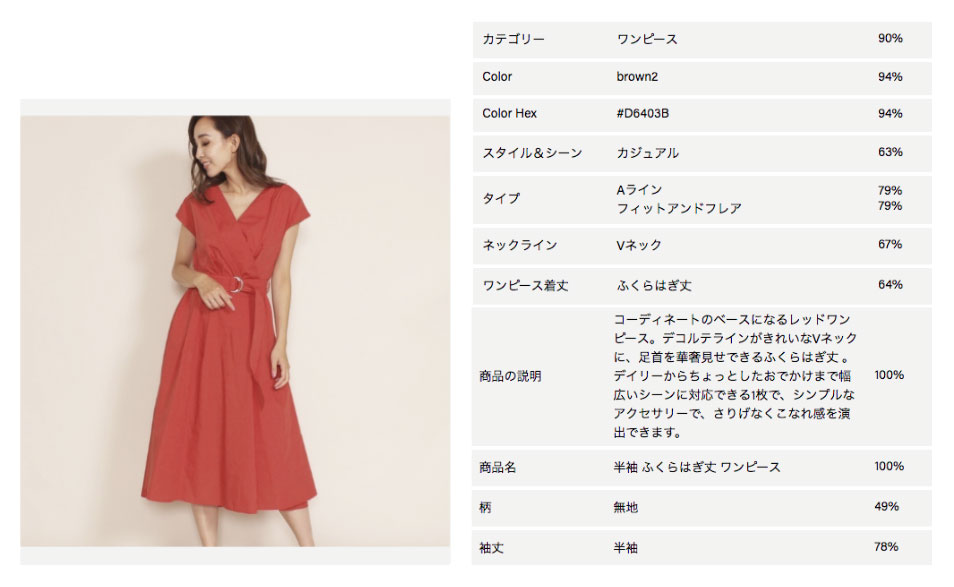The image size is (954, 587).
Task: Click the ワンピース category value
Action: coord(647,40)
